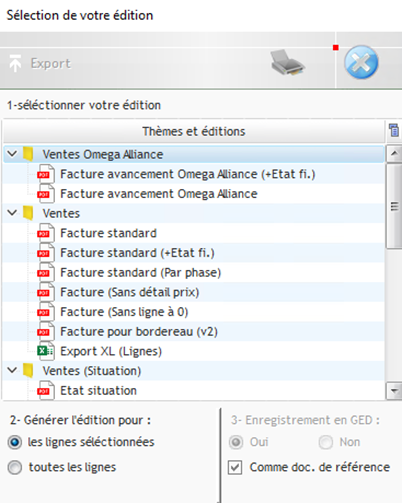Select 'les lignes séléctionnées' radio option
Image resolution: width=402 pixels, height=503 pixels.
[x=15, y=442]
